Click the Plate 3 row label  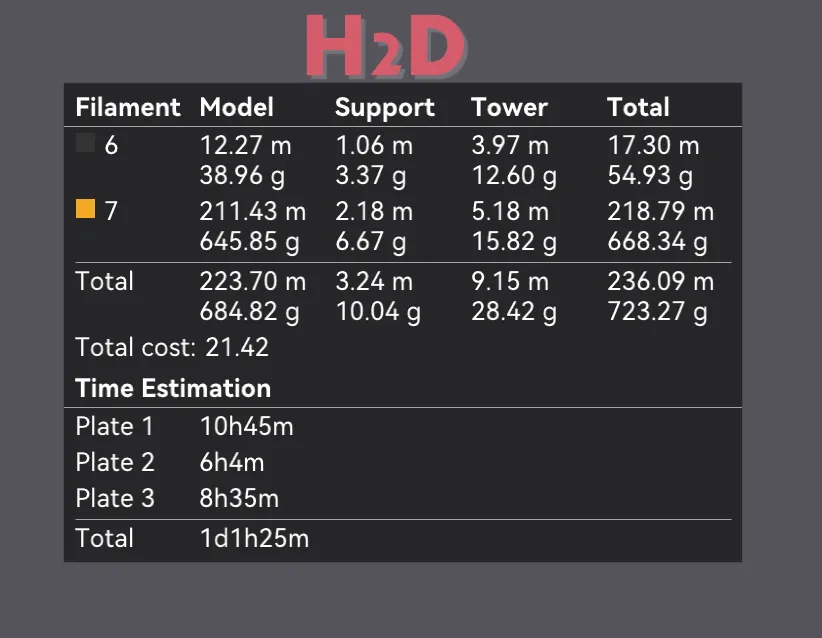[115, 498]
